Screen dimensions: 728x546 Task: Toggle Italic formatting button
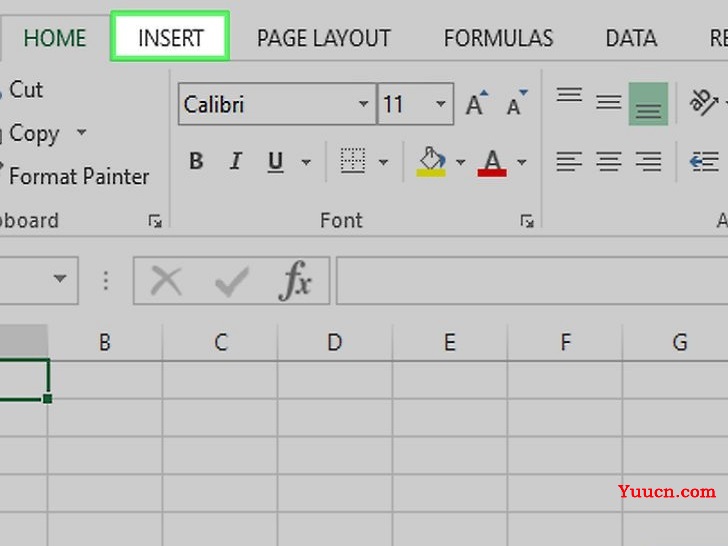pos(236,161)
